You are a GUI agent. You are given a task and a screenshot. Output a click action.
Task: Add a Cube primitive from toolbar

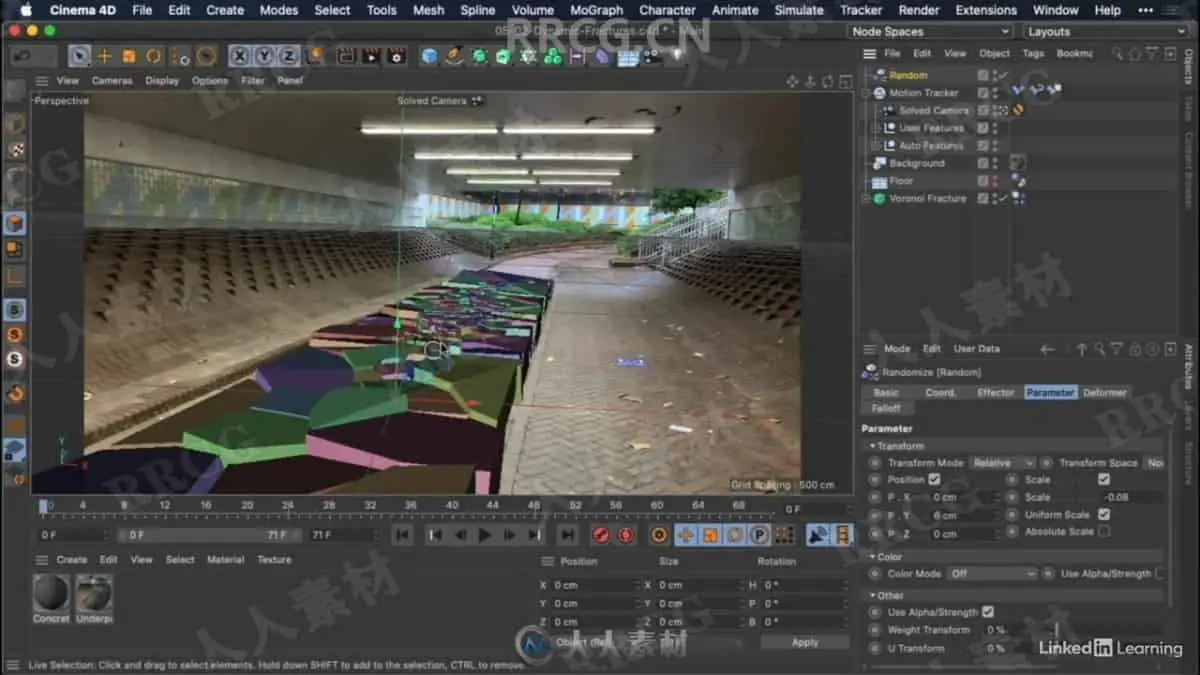click(429, 56)
